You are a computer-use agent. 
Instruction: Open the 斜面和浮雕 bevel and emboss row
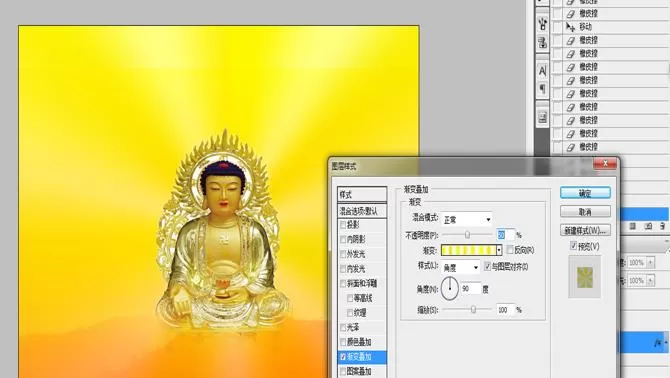click(x=362, y=283)
